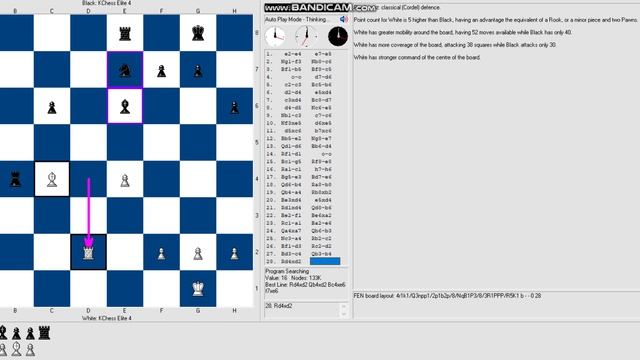Screen dimensions: 640x360
Task: Click the empty e5 square
Action: (x=125, y=142)
